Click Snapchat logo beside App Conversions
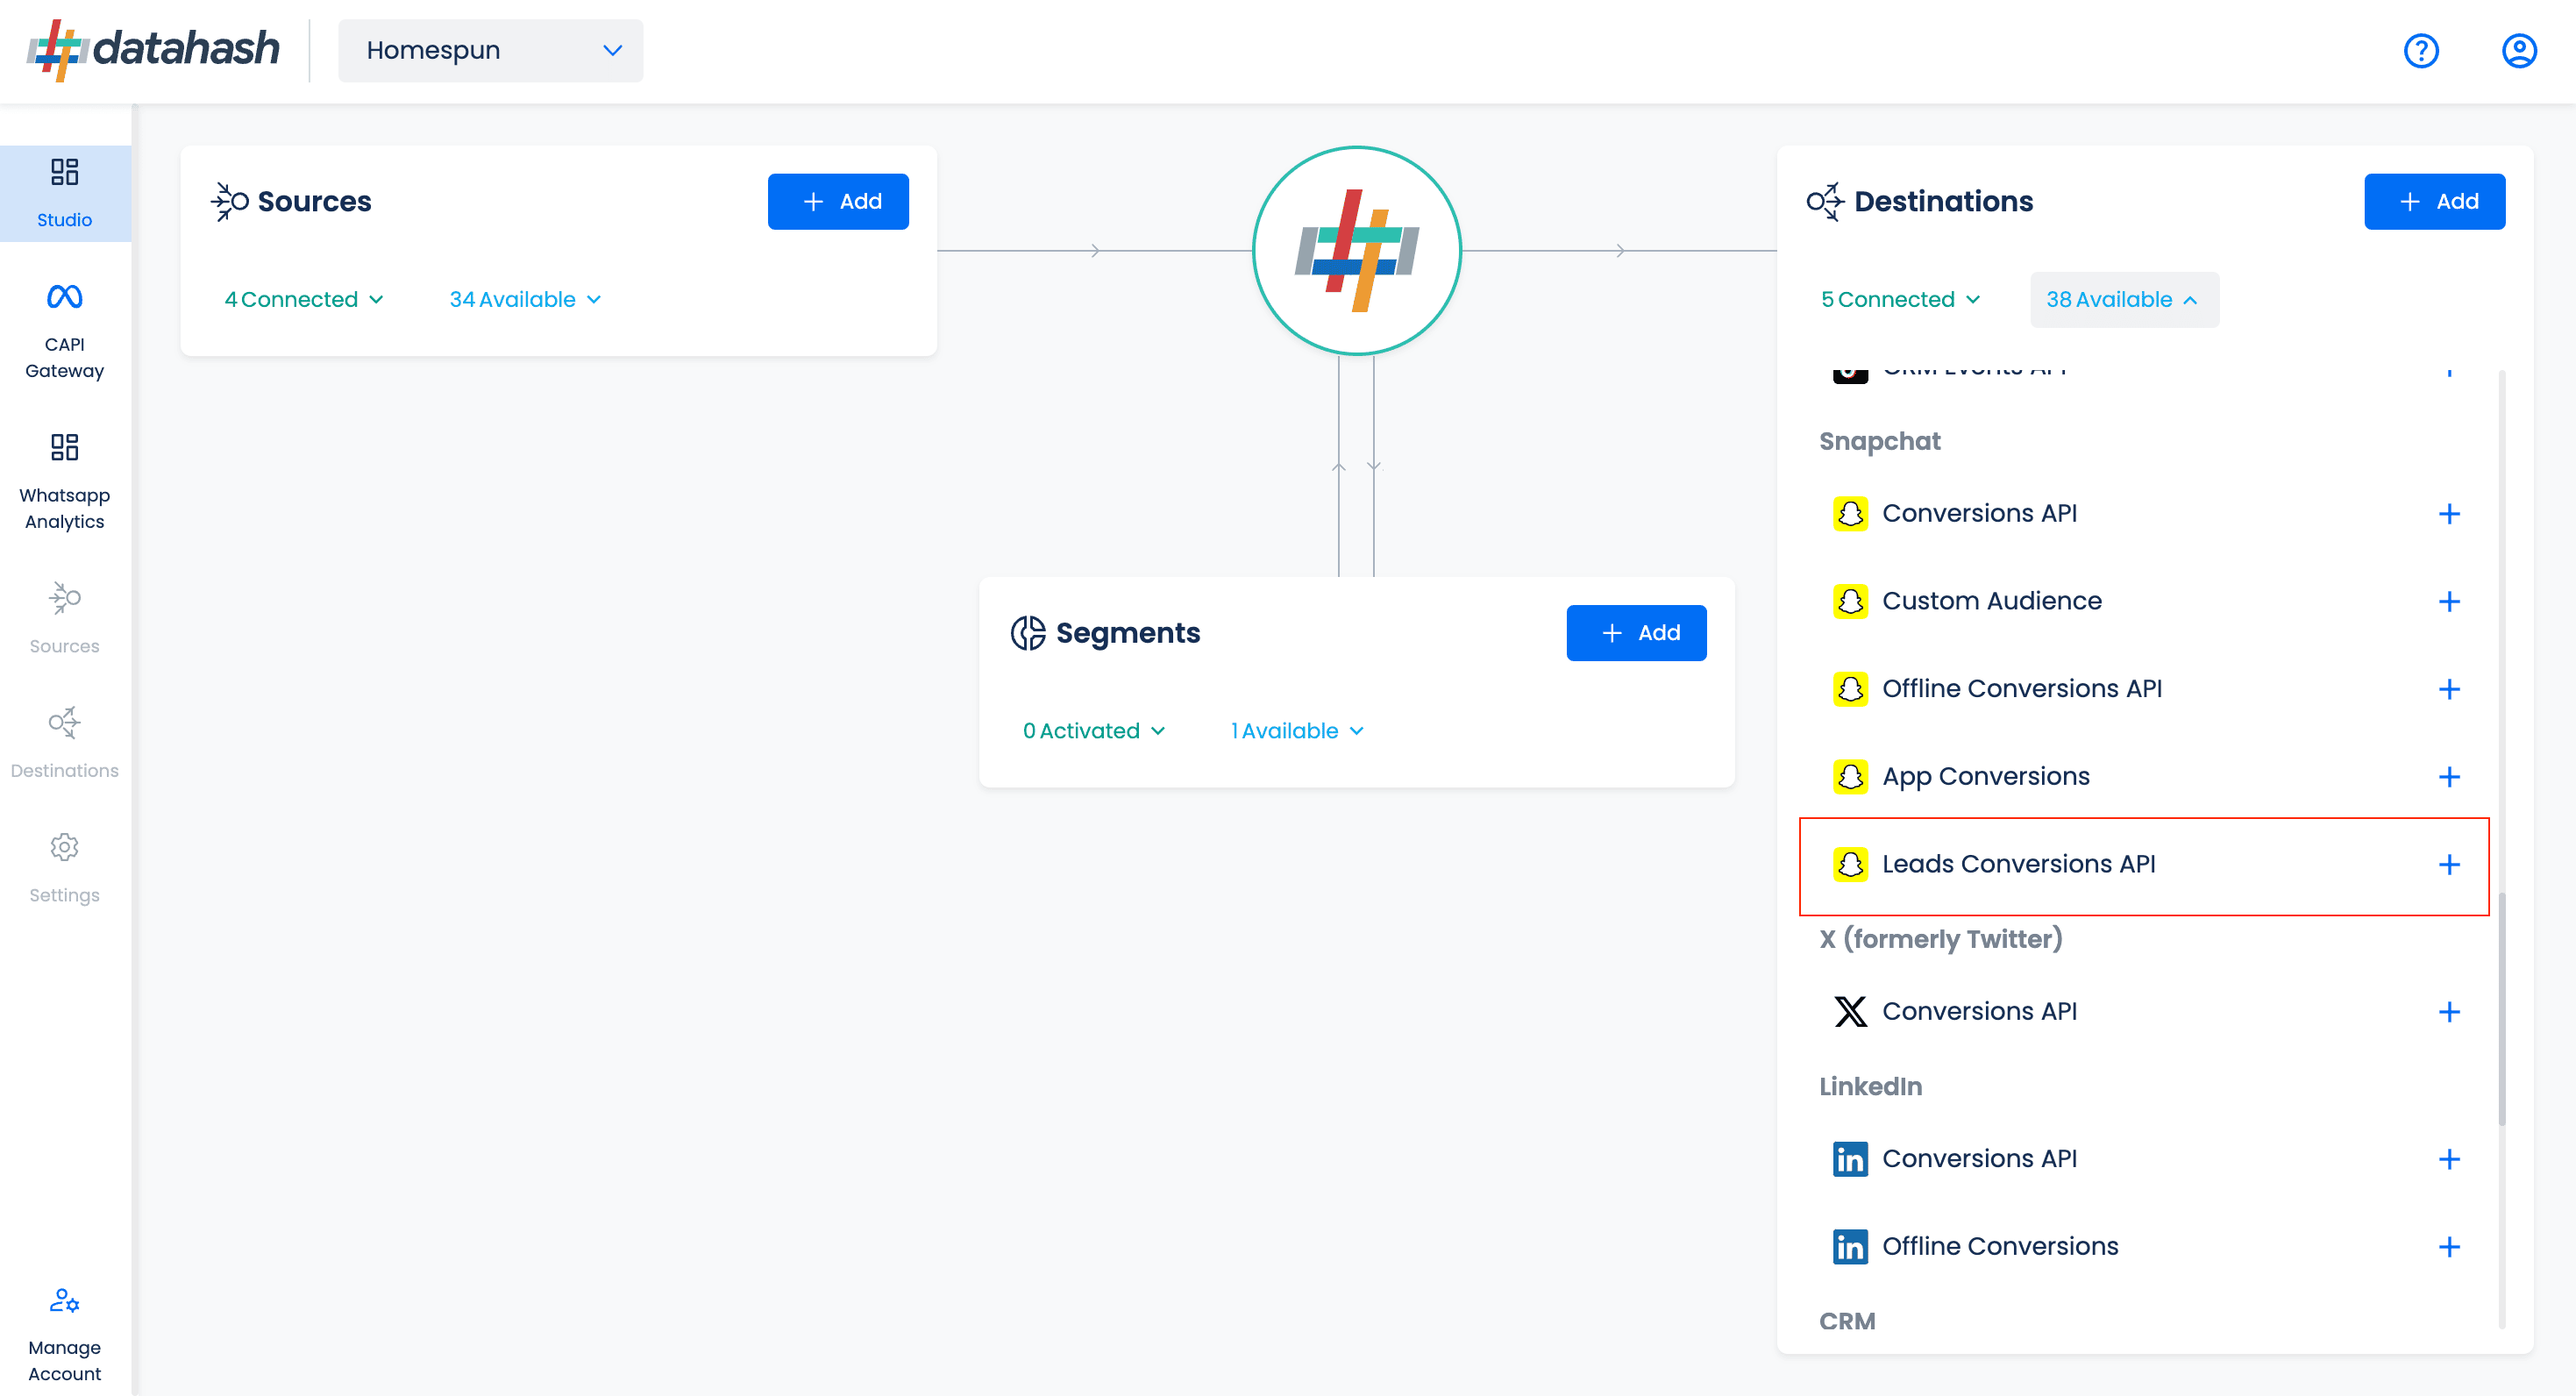The image size is (2576, 1396). click(x=1850, y=776)
